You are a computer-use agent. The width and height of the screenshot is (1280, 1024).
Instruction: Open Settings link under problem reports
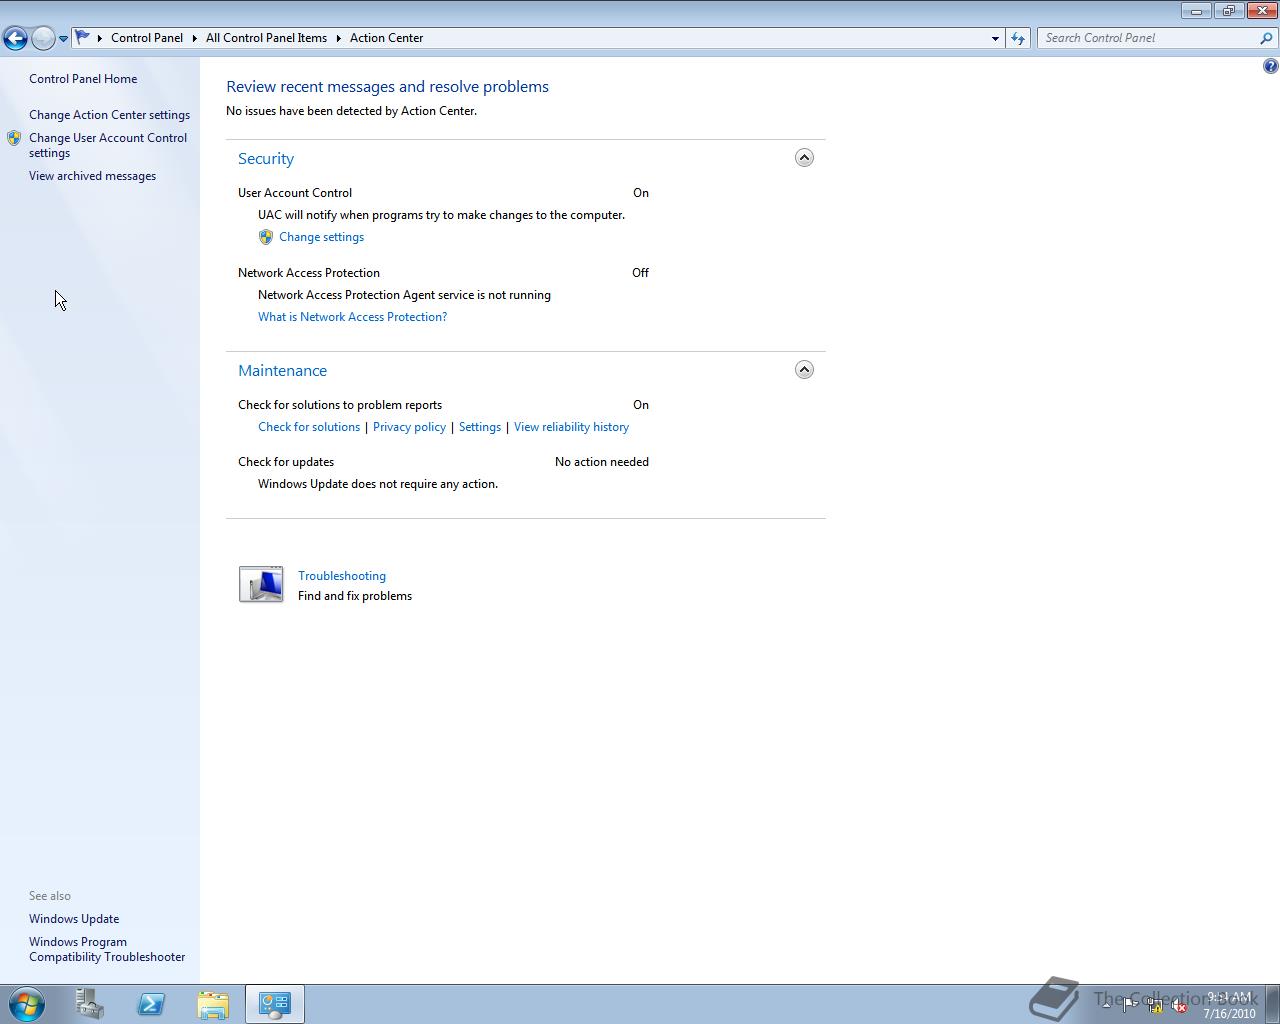click(480, 427)
